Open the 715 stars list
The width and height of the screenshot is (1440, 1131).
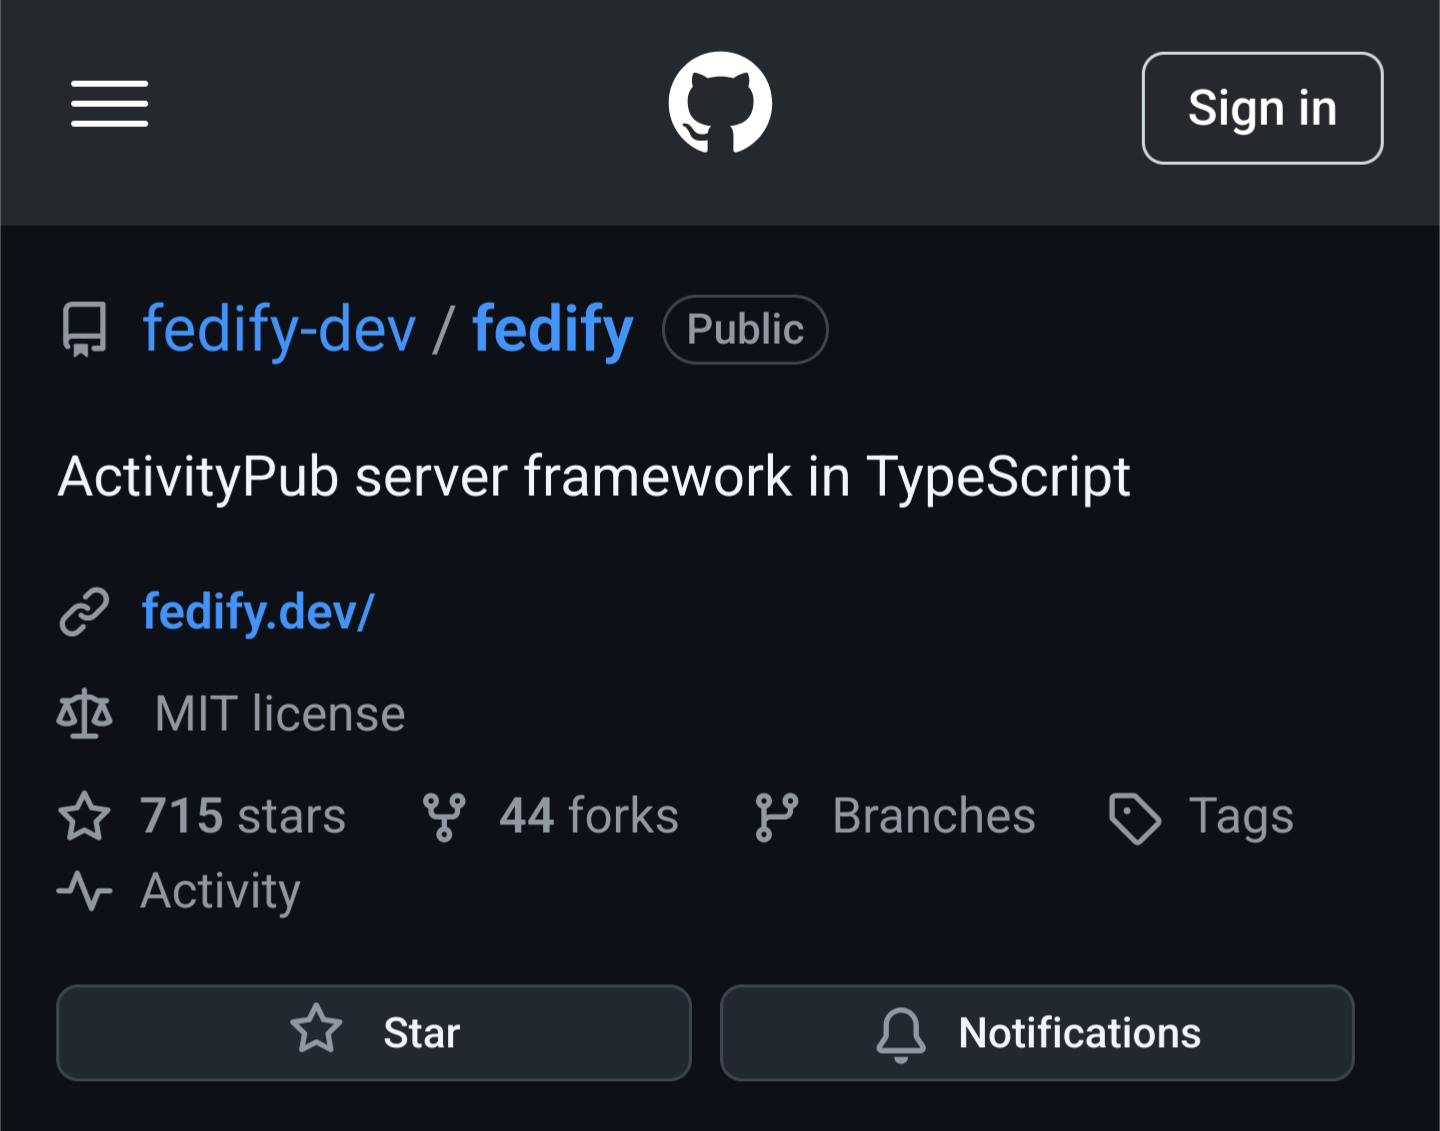242,816
